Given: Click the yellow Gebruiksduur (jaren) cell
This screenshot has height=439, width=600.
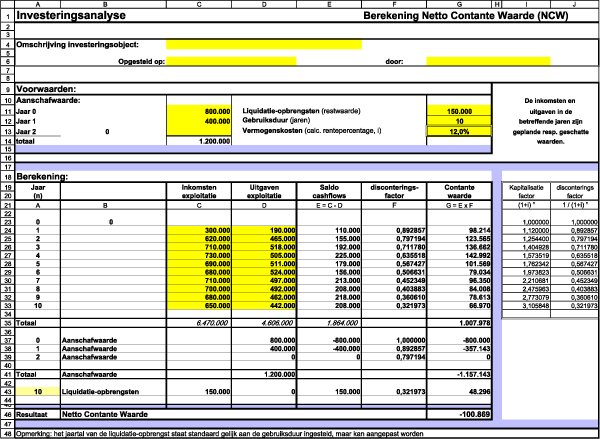Looking at the screenshot, I should [459, 121].
